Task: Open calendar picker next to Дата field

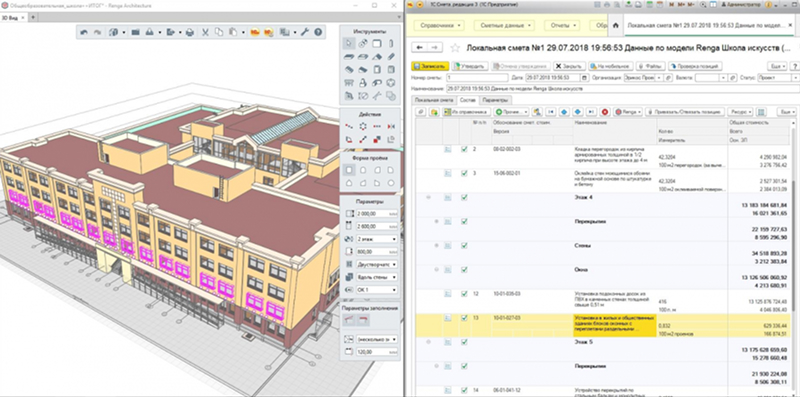Action: [585, 78]
